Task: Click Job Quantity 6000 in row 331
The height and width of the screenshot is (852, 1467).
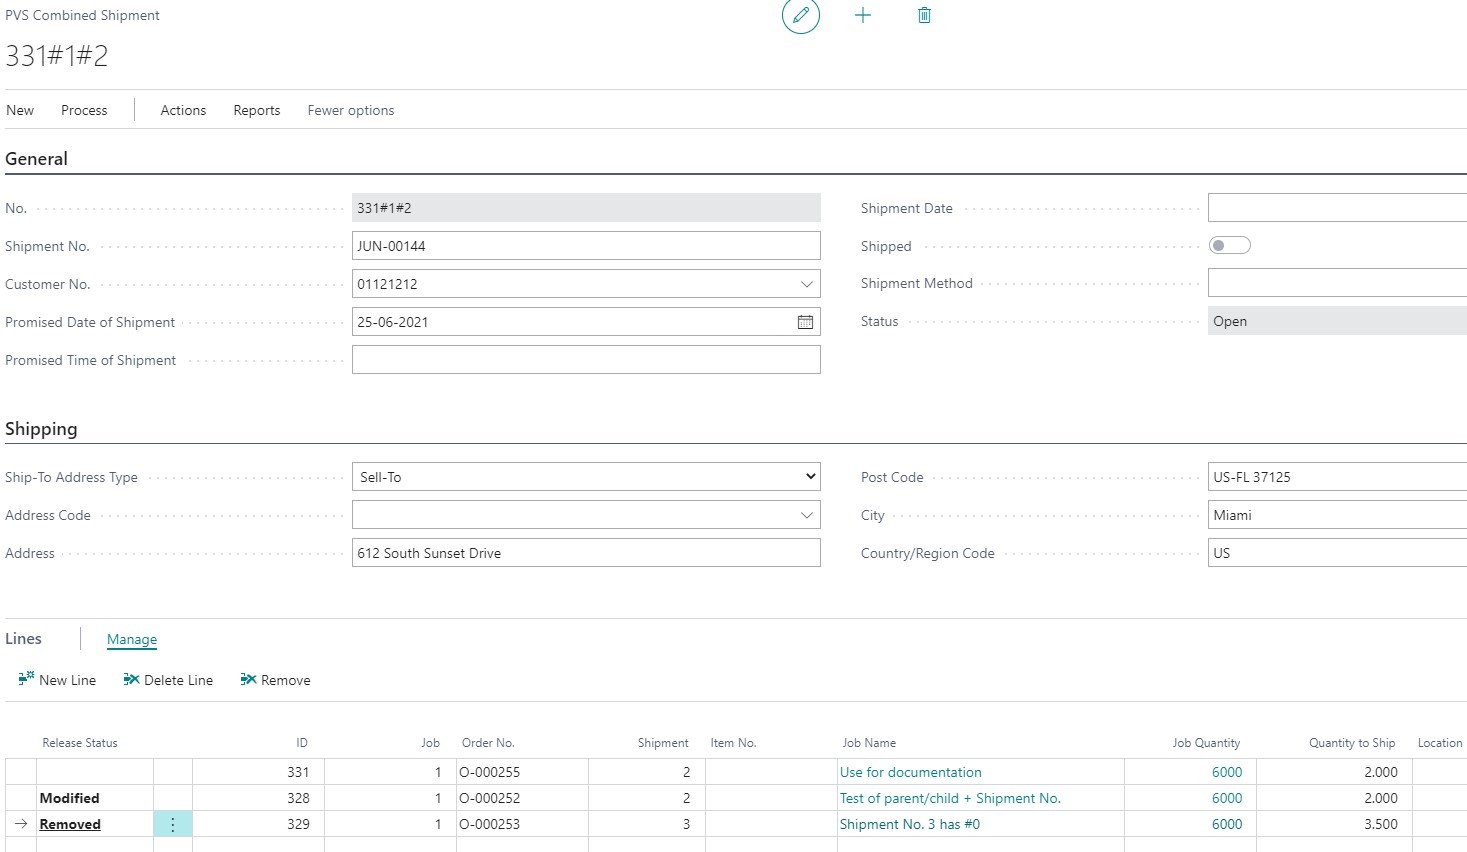Action: (x=1227, y=772)
